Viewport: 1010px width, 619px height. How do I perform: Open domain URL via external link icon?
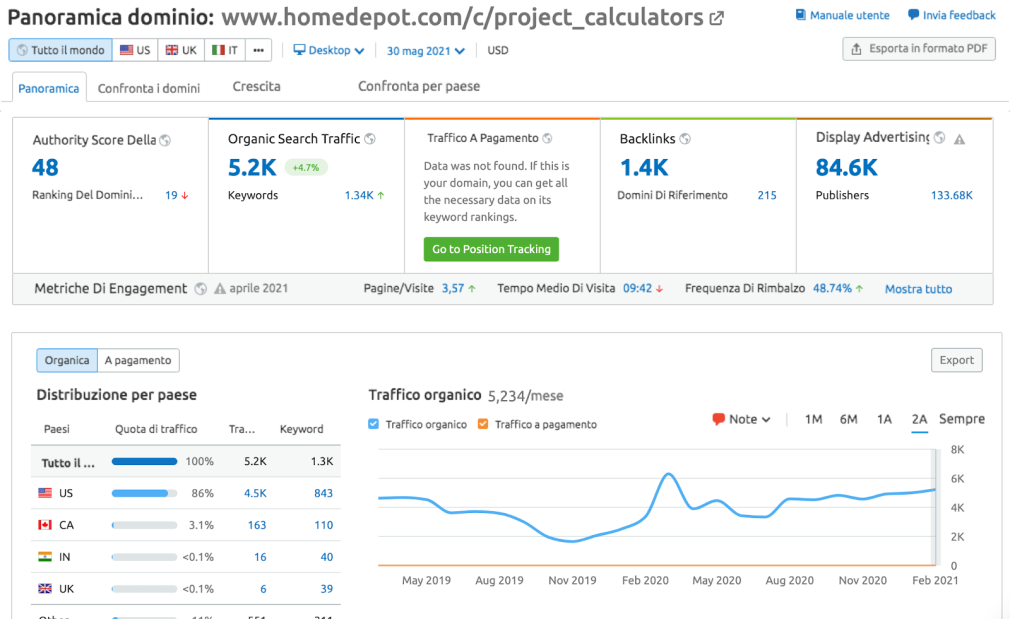point(716,19)
